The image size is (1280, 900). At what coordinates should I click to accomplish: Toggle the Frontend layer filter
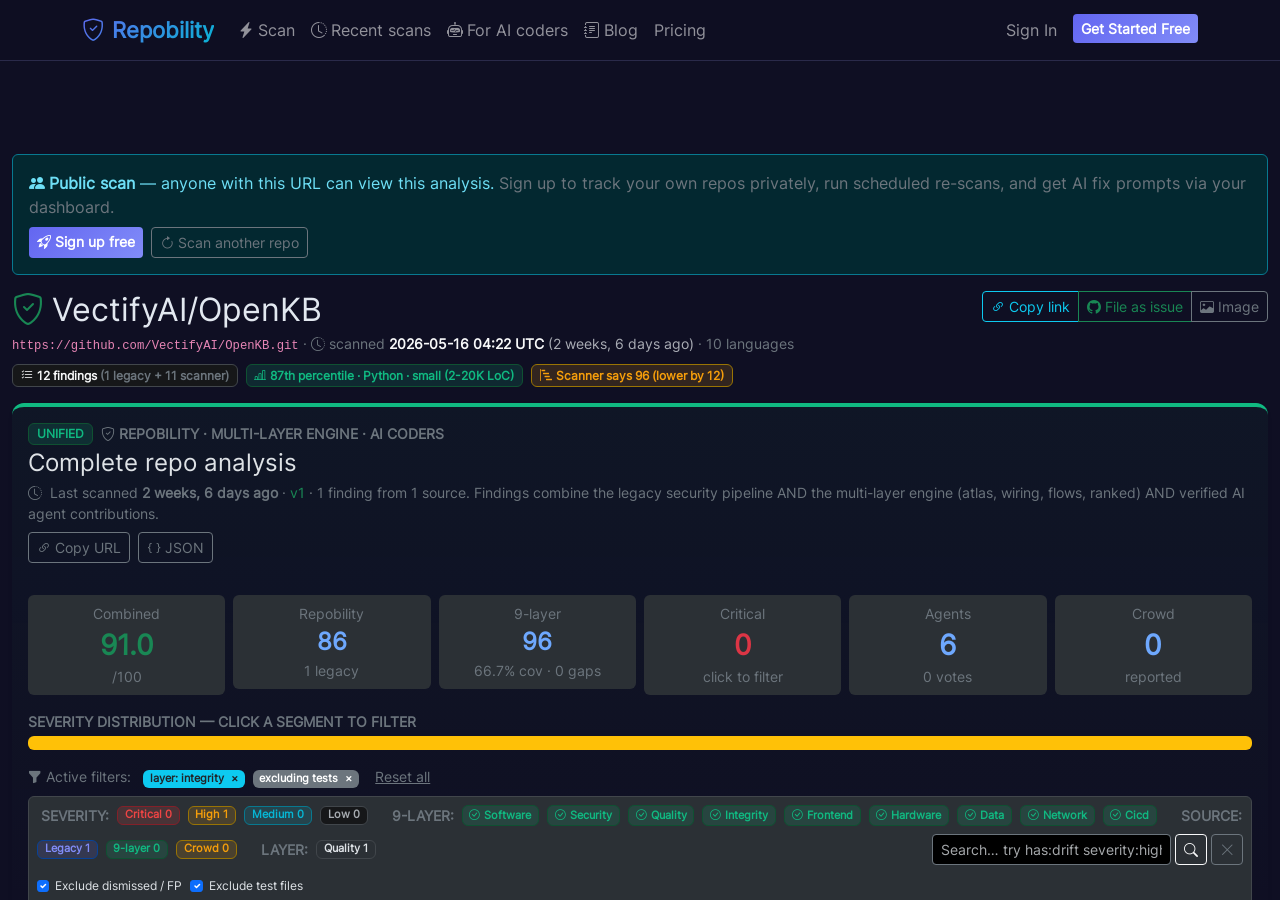click(x=822, y=815)
